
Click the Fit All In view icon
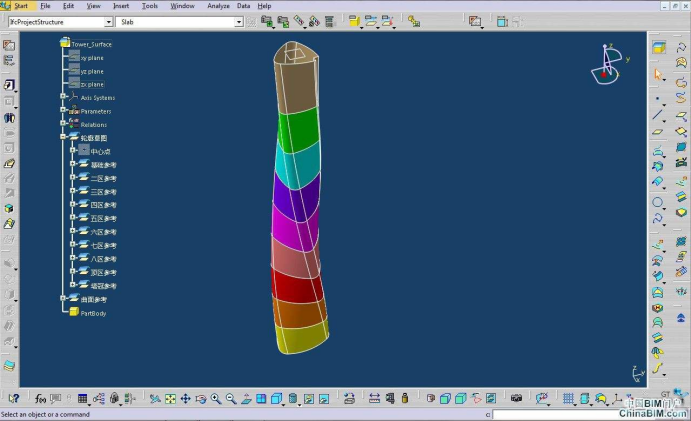tap(171, 398)
